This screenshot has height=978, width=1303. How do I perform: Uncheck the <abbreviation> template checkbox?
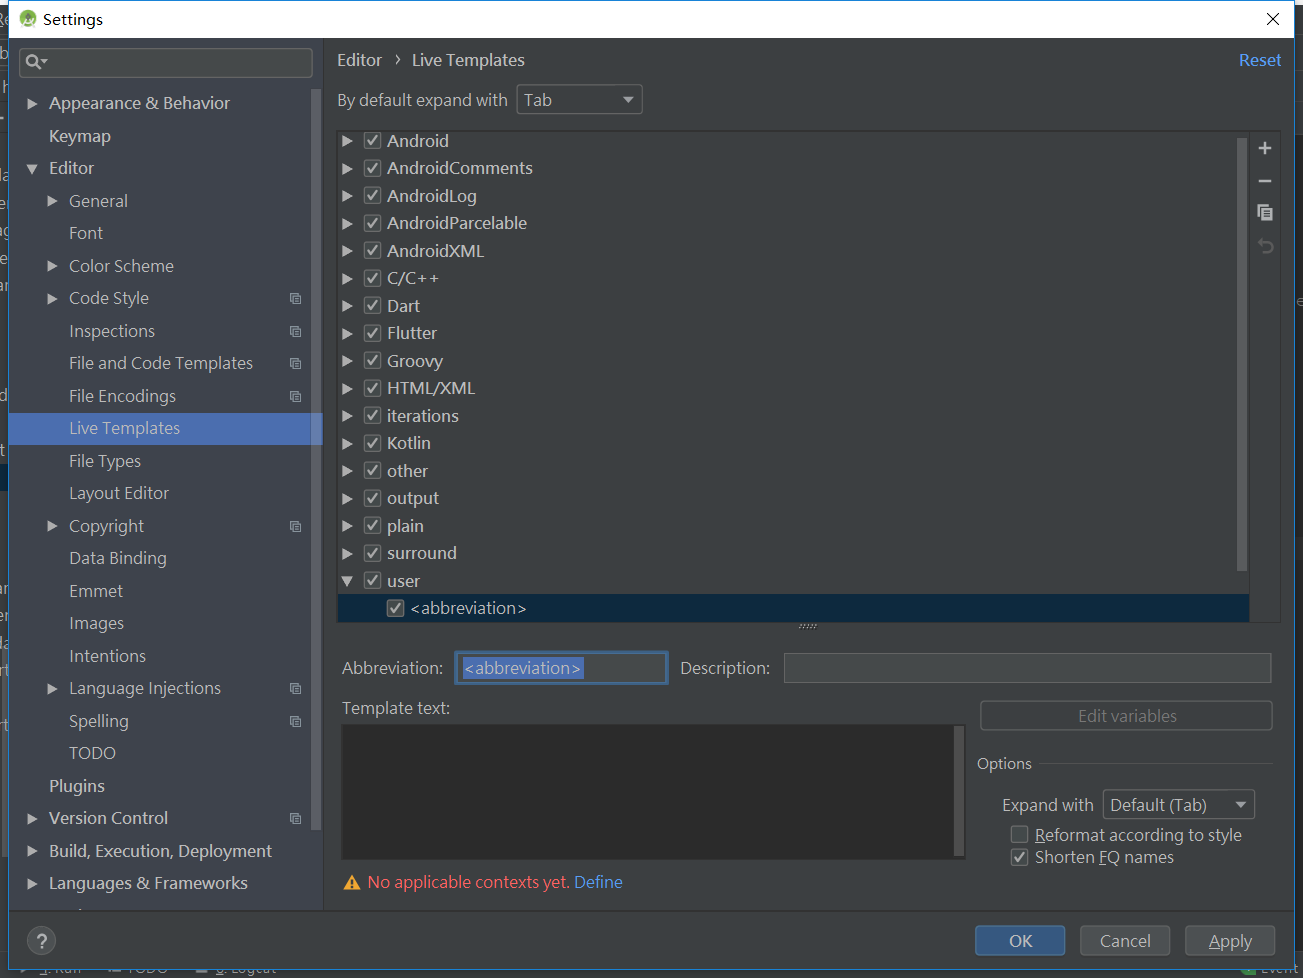coord(395,608)
